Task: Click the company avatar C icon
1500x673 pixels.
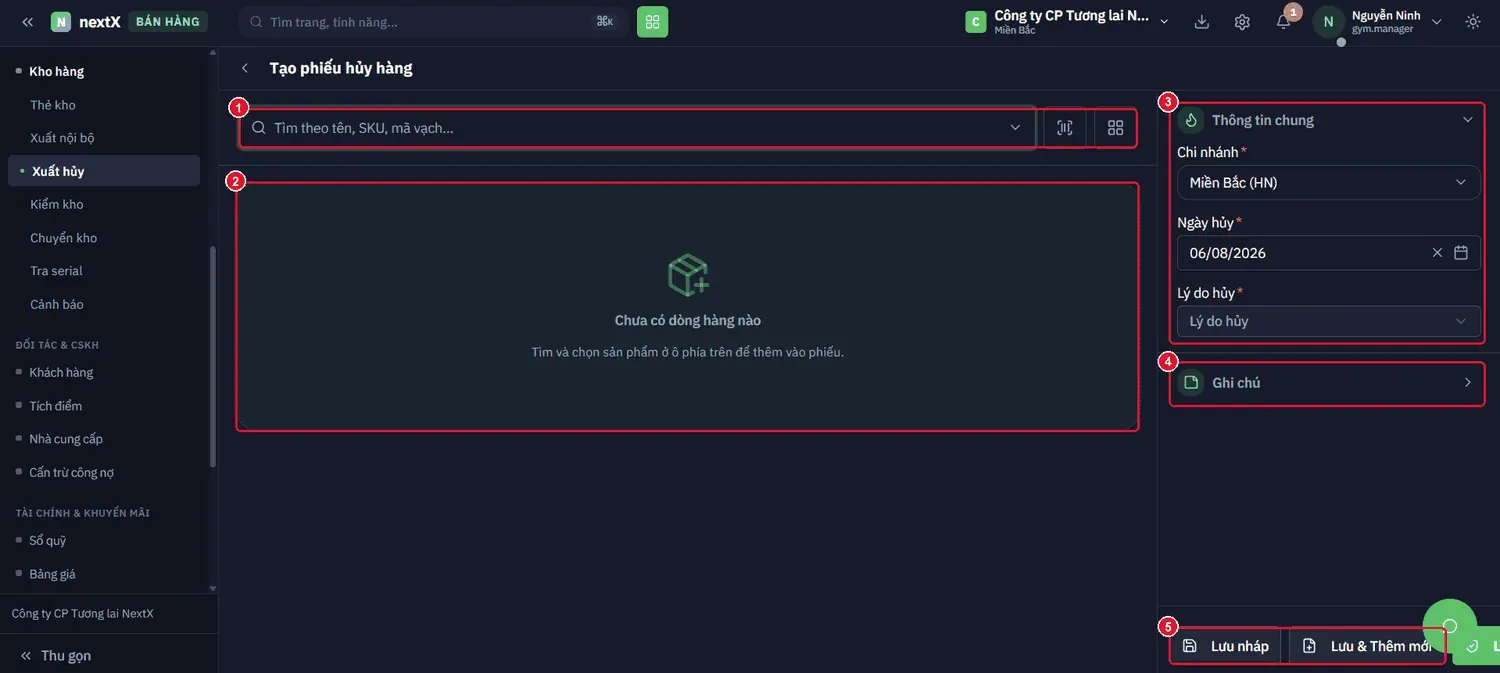Action: coord(975,21)
